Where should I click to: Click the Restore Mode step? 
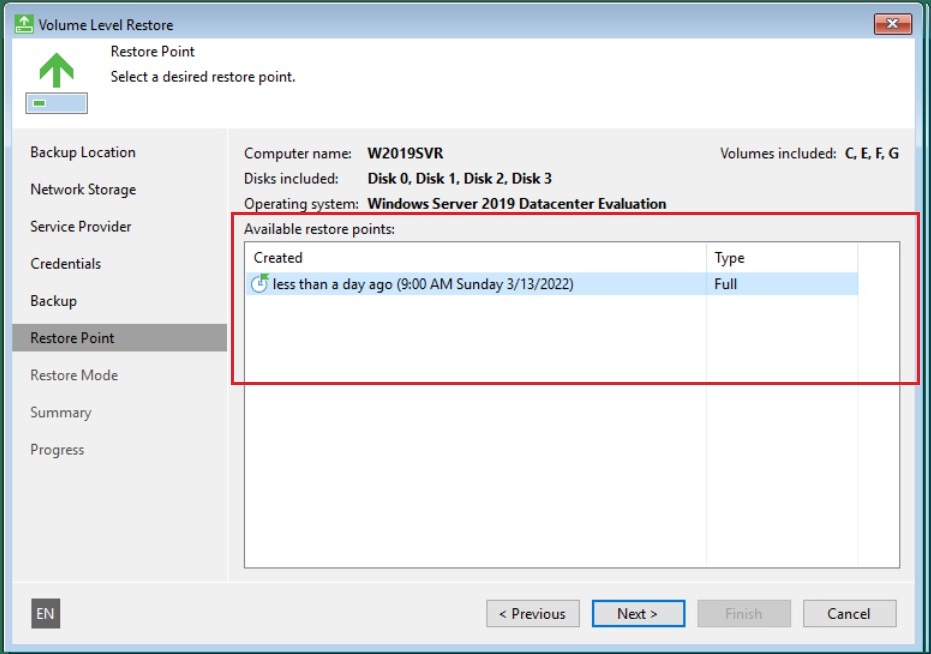click(x=74, y=375)
